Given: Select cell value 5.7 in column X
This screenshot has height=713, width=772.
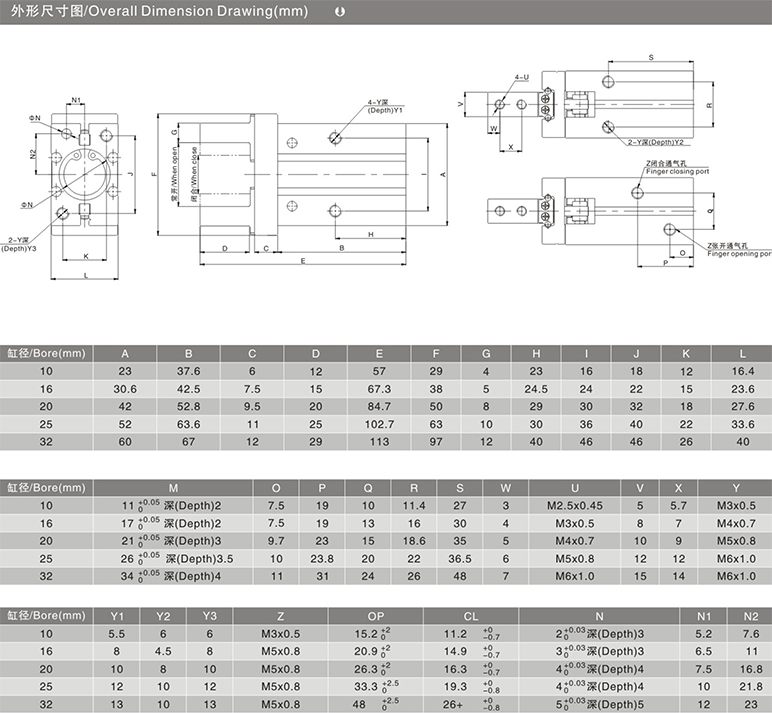Looking at the screenshot, I should [x=678, y=506].
